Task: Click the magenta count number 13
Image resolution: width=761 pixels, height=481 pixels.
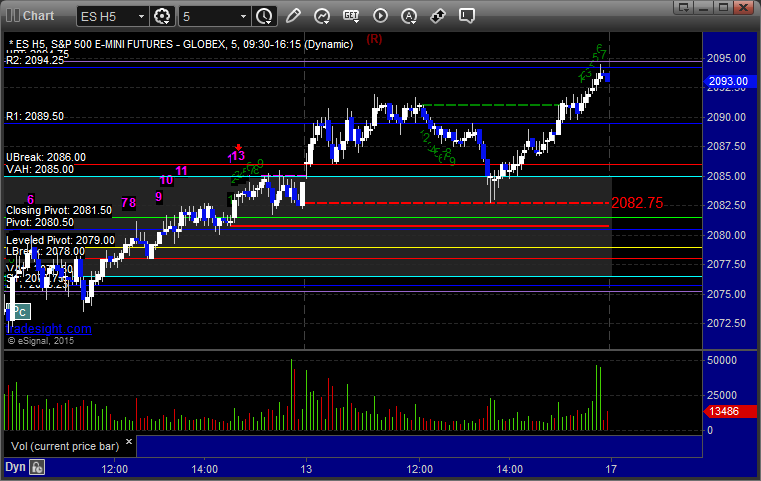Action: pyautogui.click(x=236, y=156)
